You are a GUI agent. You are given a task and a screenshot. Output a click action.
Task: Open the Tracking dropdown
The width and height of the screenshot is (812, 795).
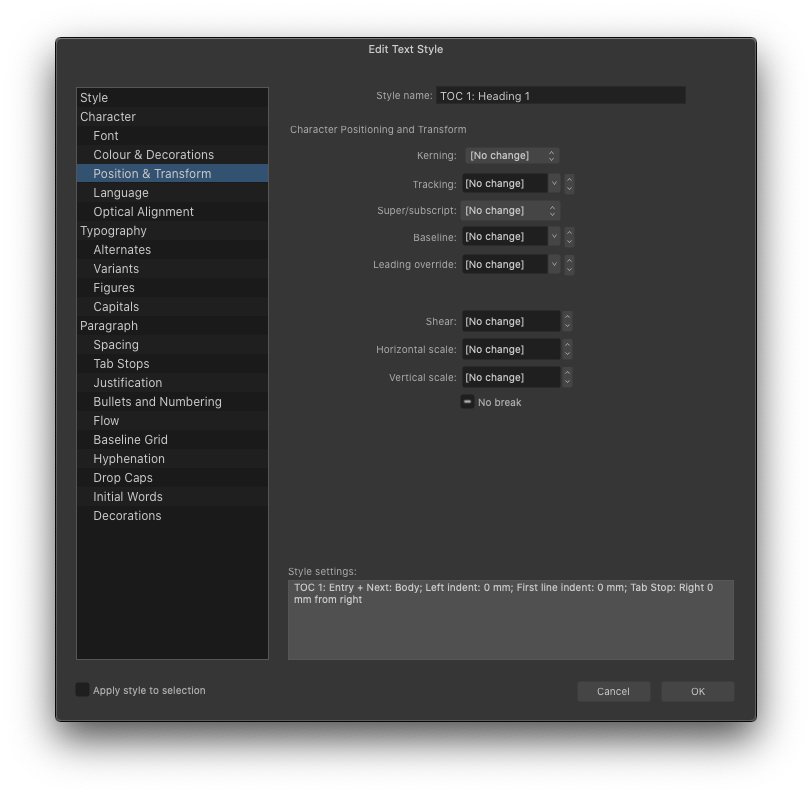505,183
